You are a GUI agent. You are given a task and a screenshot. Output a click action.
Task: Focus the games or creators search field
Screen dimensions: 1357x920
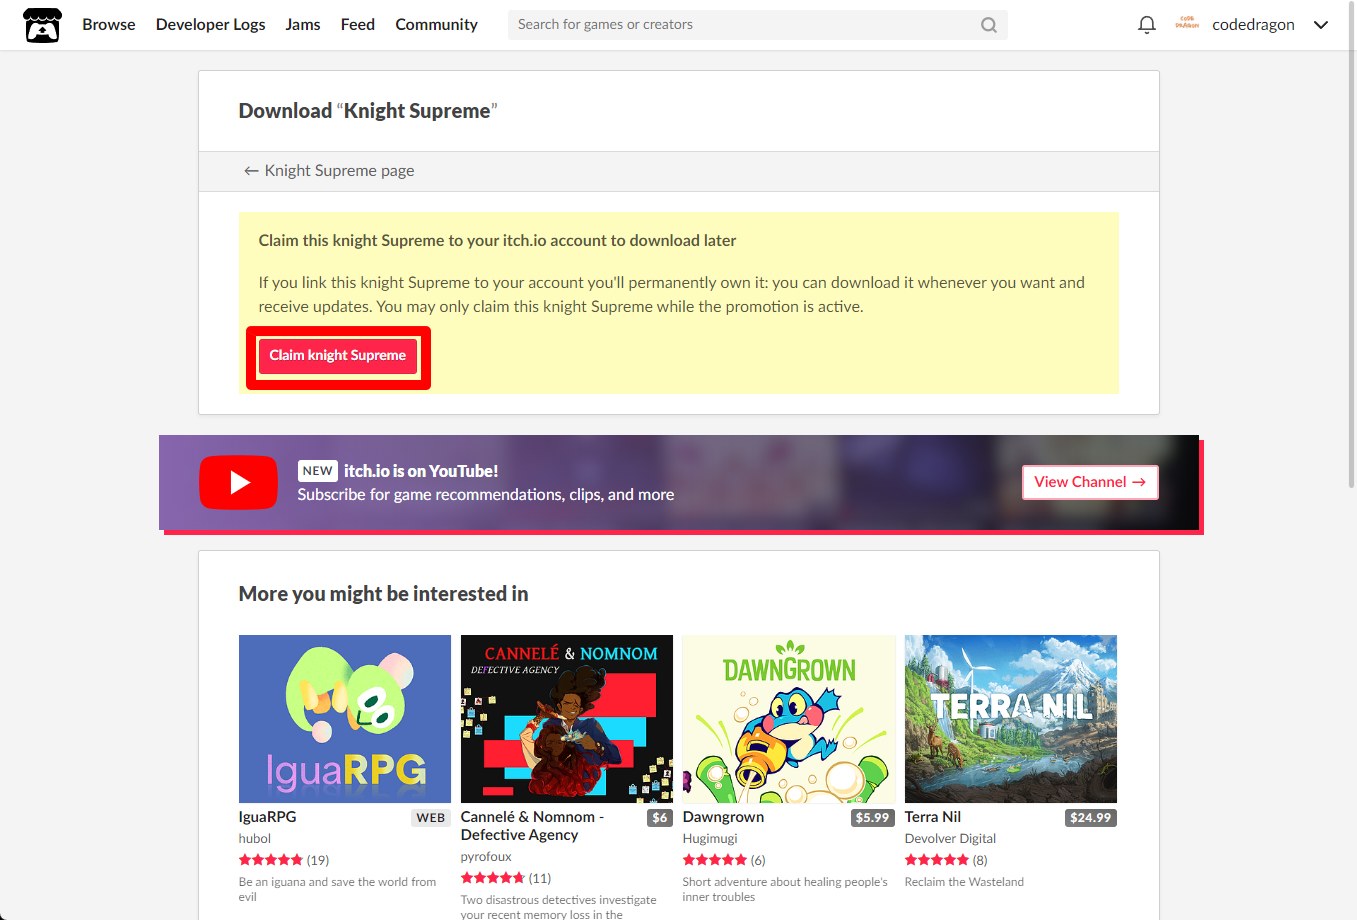coord(757,25)
